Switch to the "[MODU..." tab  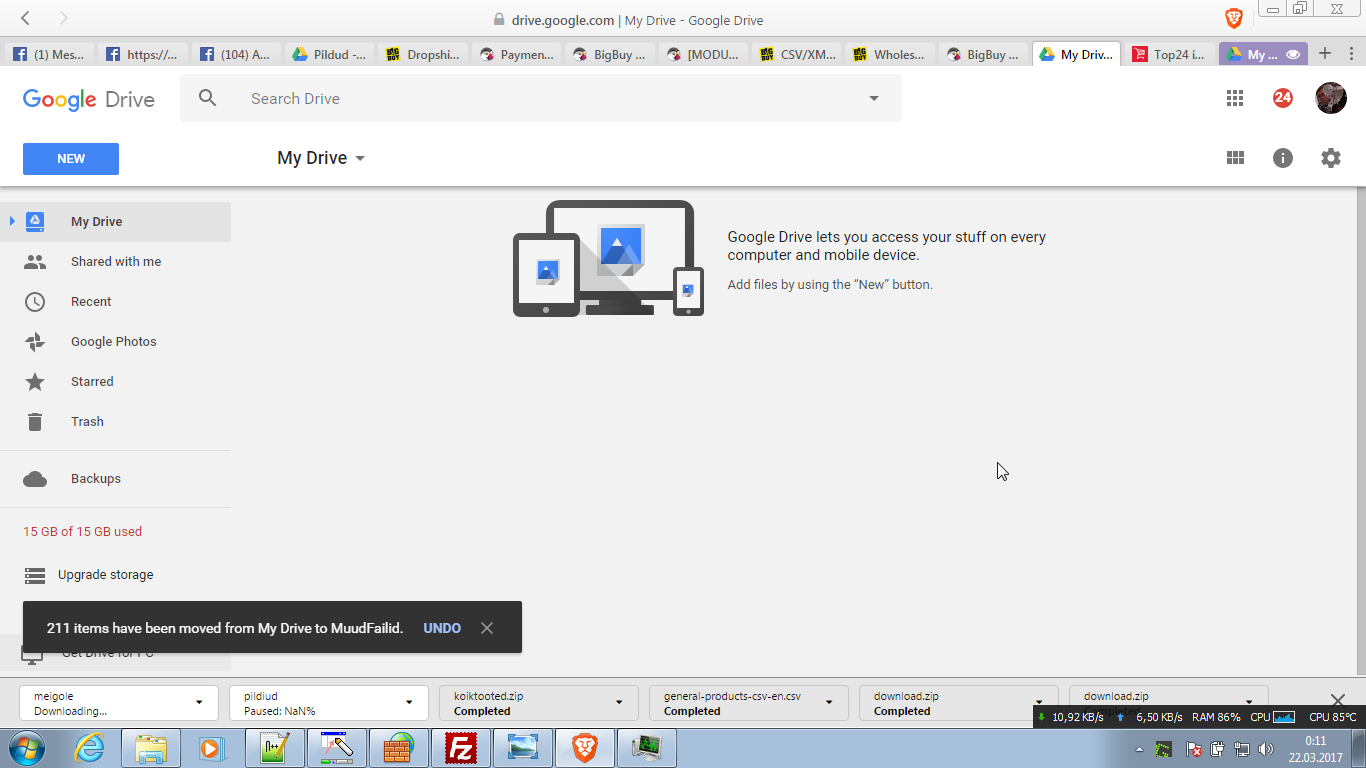coord(703,54)
